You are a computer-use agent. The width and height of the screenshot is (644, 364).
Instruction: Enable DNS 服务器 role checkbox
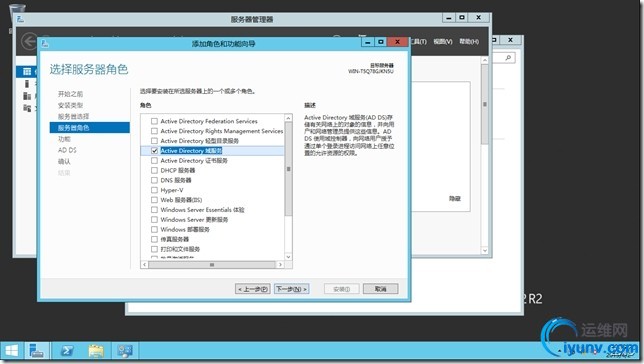pos(154,180)
